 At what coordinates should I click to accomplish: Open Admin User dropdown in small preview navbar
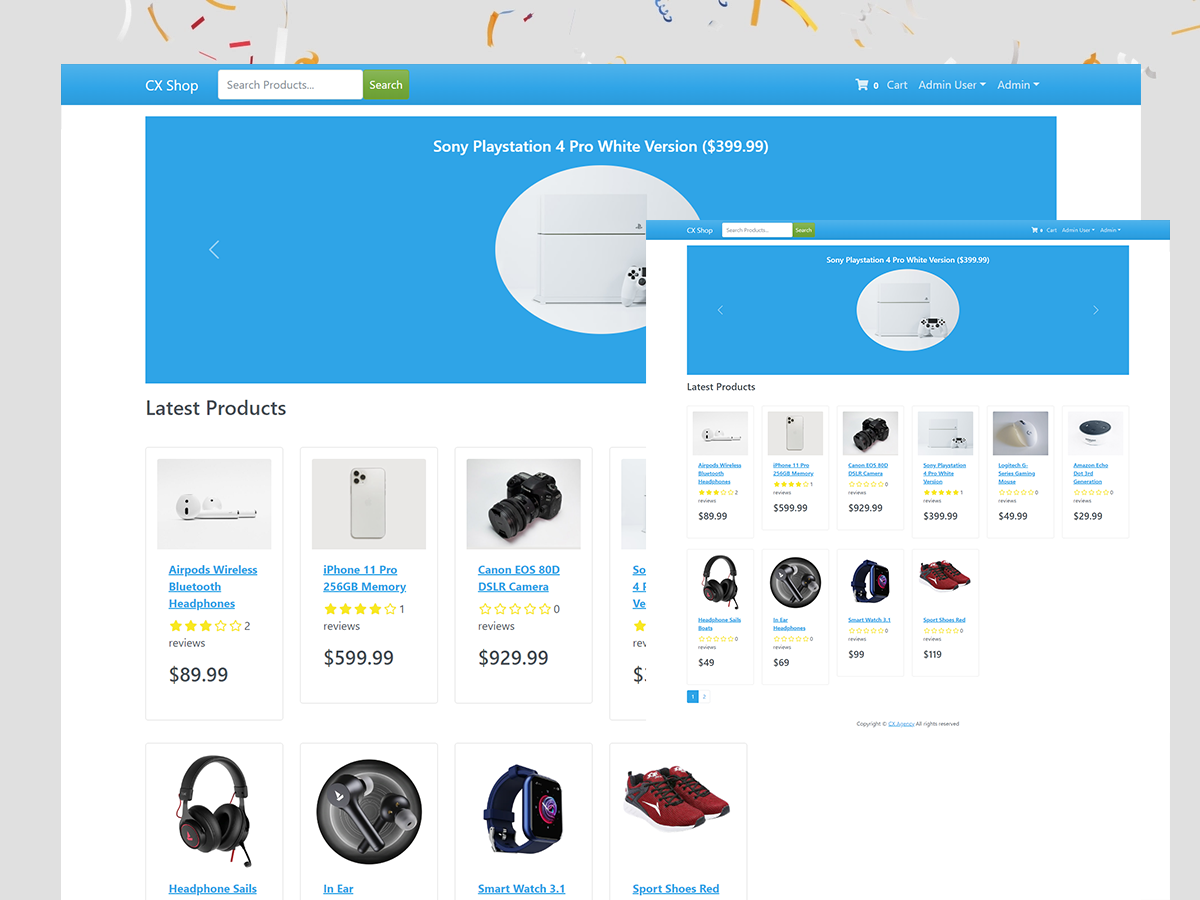tap(1078, 230)
